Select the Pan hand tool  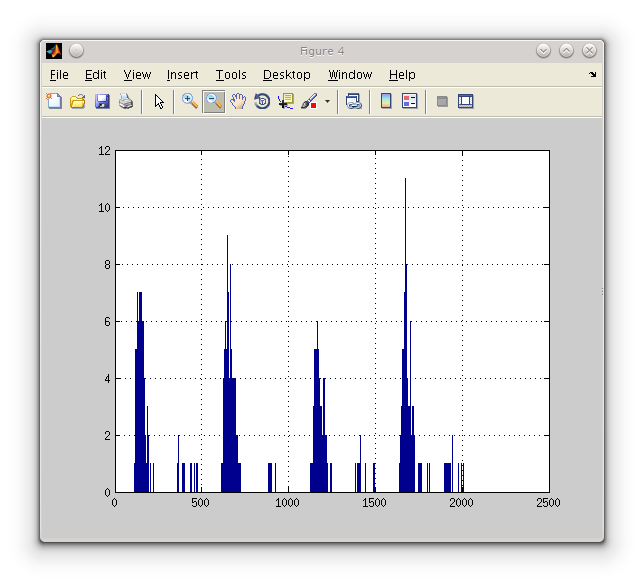coord(238,101)
